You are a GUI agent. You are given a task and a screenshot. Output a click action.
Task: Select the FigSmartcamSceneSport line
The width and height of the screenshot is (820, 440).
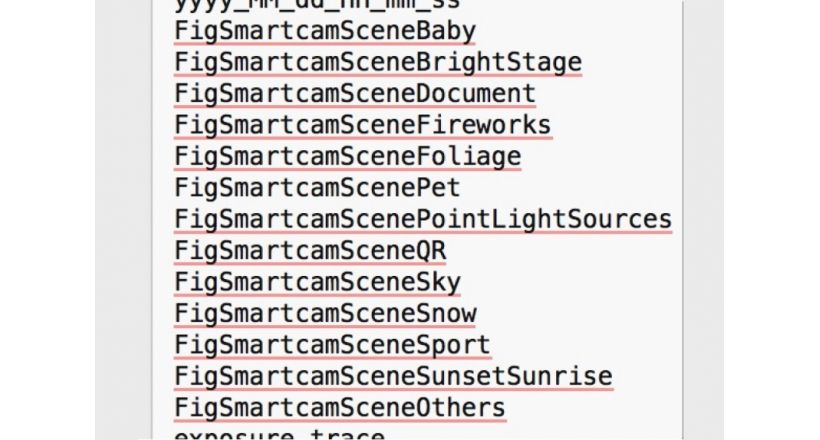tap(333, 345)
